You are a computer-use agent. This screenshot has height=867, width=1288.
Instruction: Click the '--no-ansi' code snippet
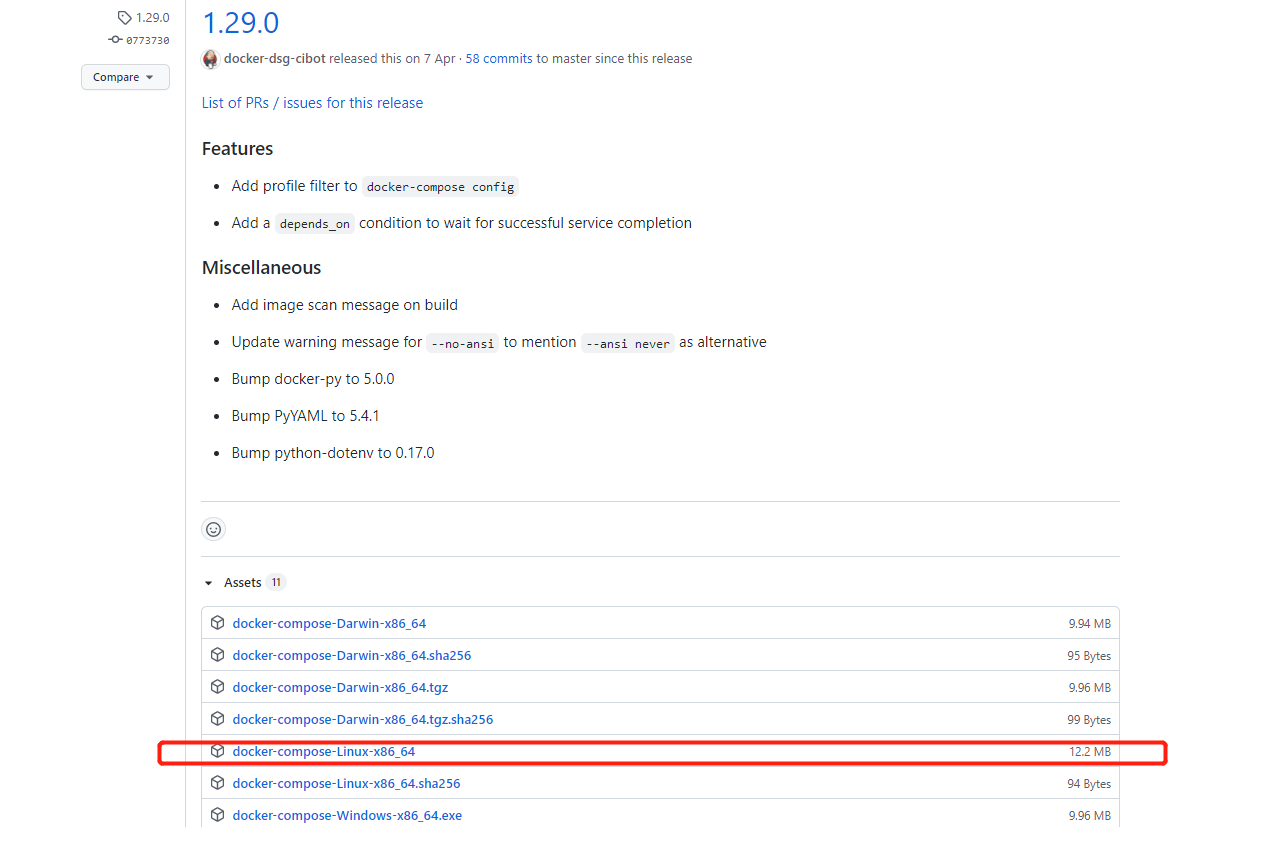point(463,343)
